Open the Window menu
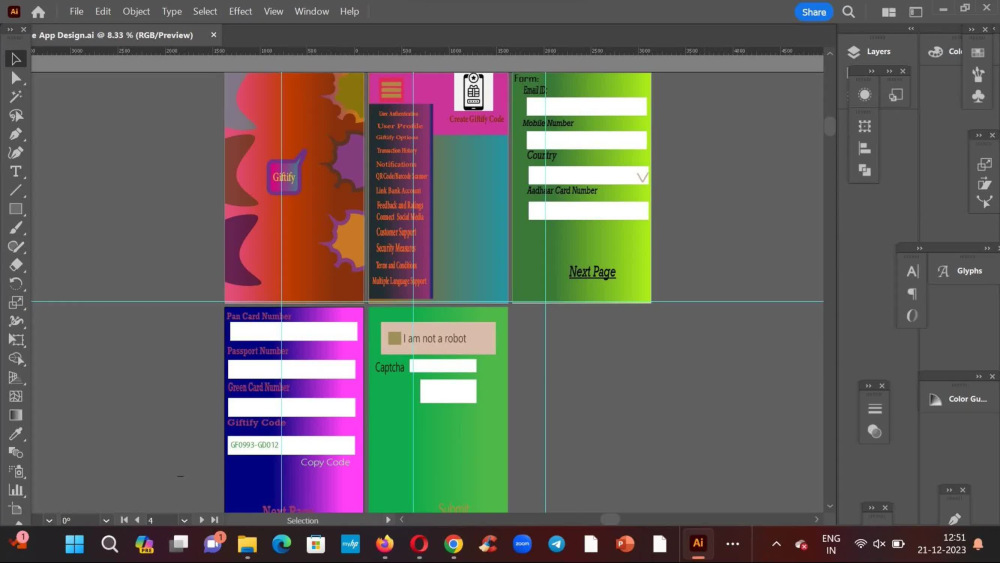This screenshot has height=563, width=1000. (x=312, y=11)
